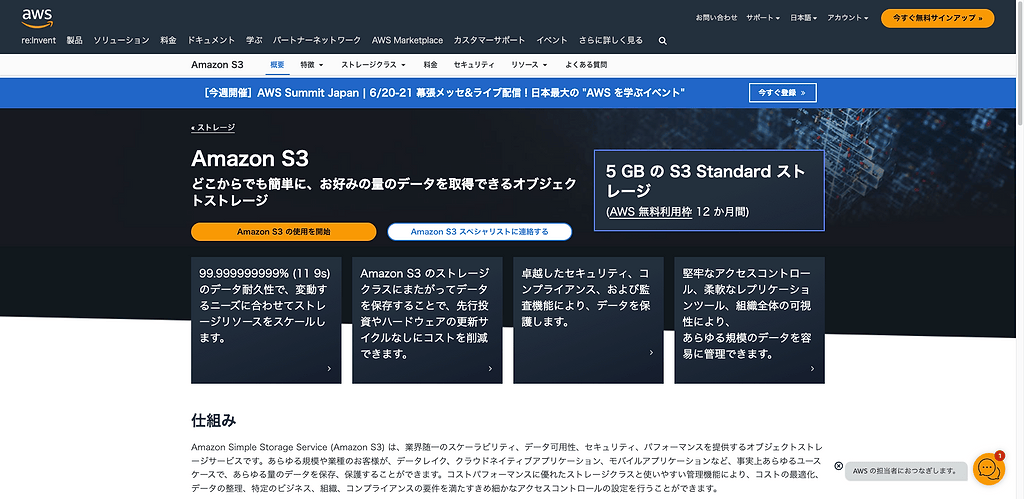The height and width of the screenshot is (499, 1024).
Task: Click Amazon S3 スペシャリストに連絡する button
Action: click(x=479, y=232)
